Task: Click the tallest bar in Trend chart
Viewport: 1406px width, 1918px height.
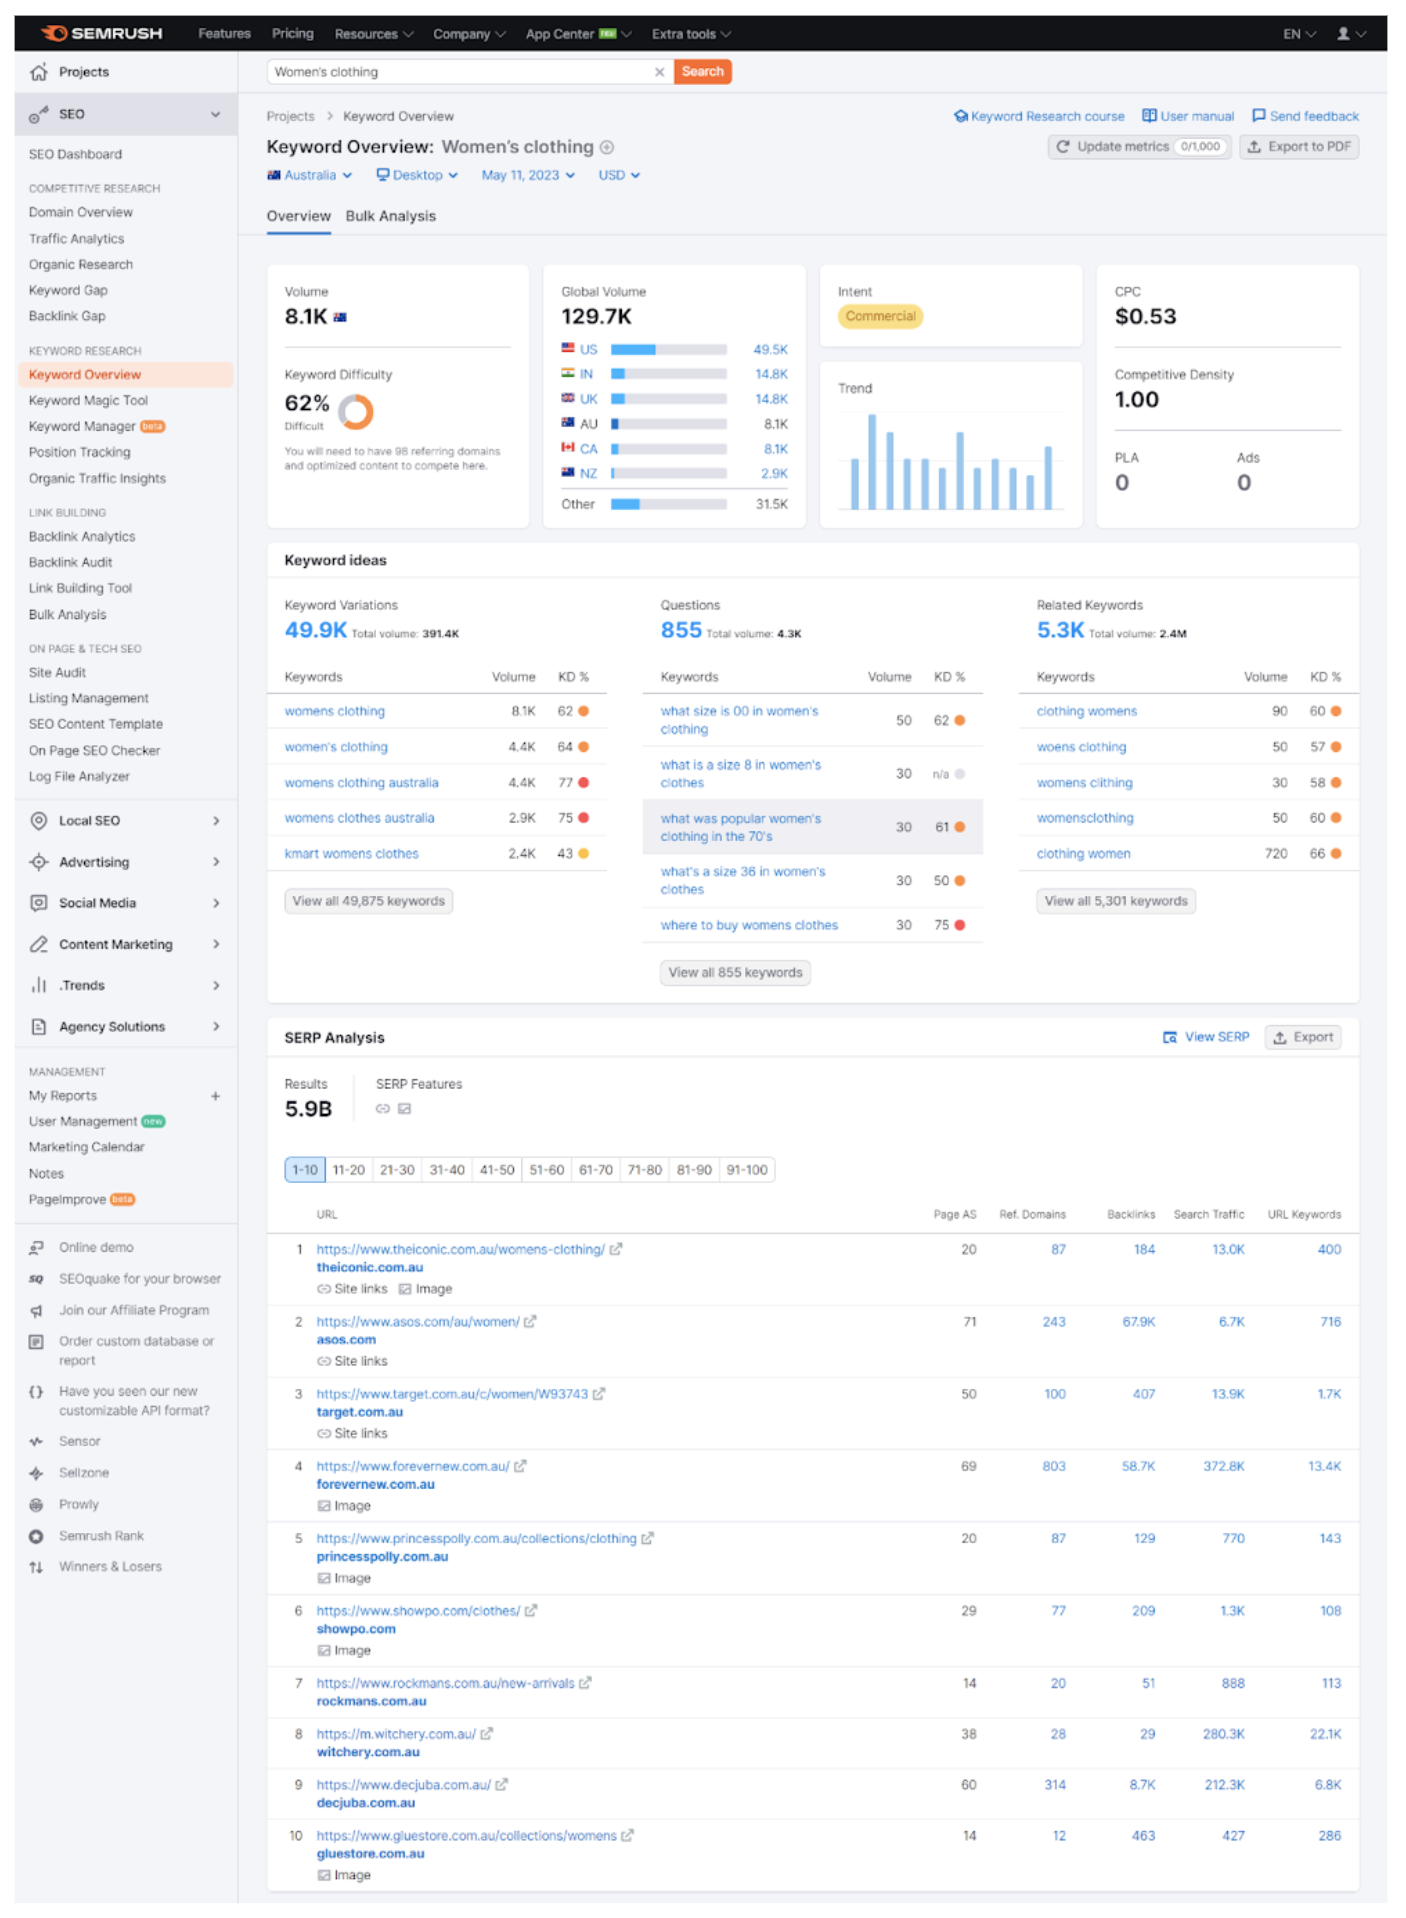Action: point(872,462)
